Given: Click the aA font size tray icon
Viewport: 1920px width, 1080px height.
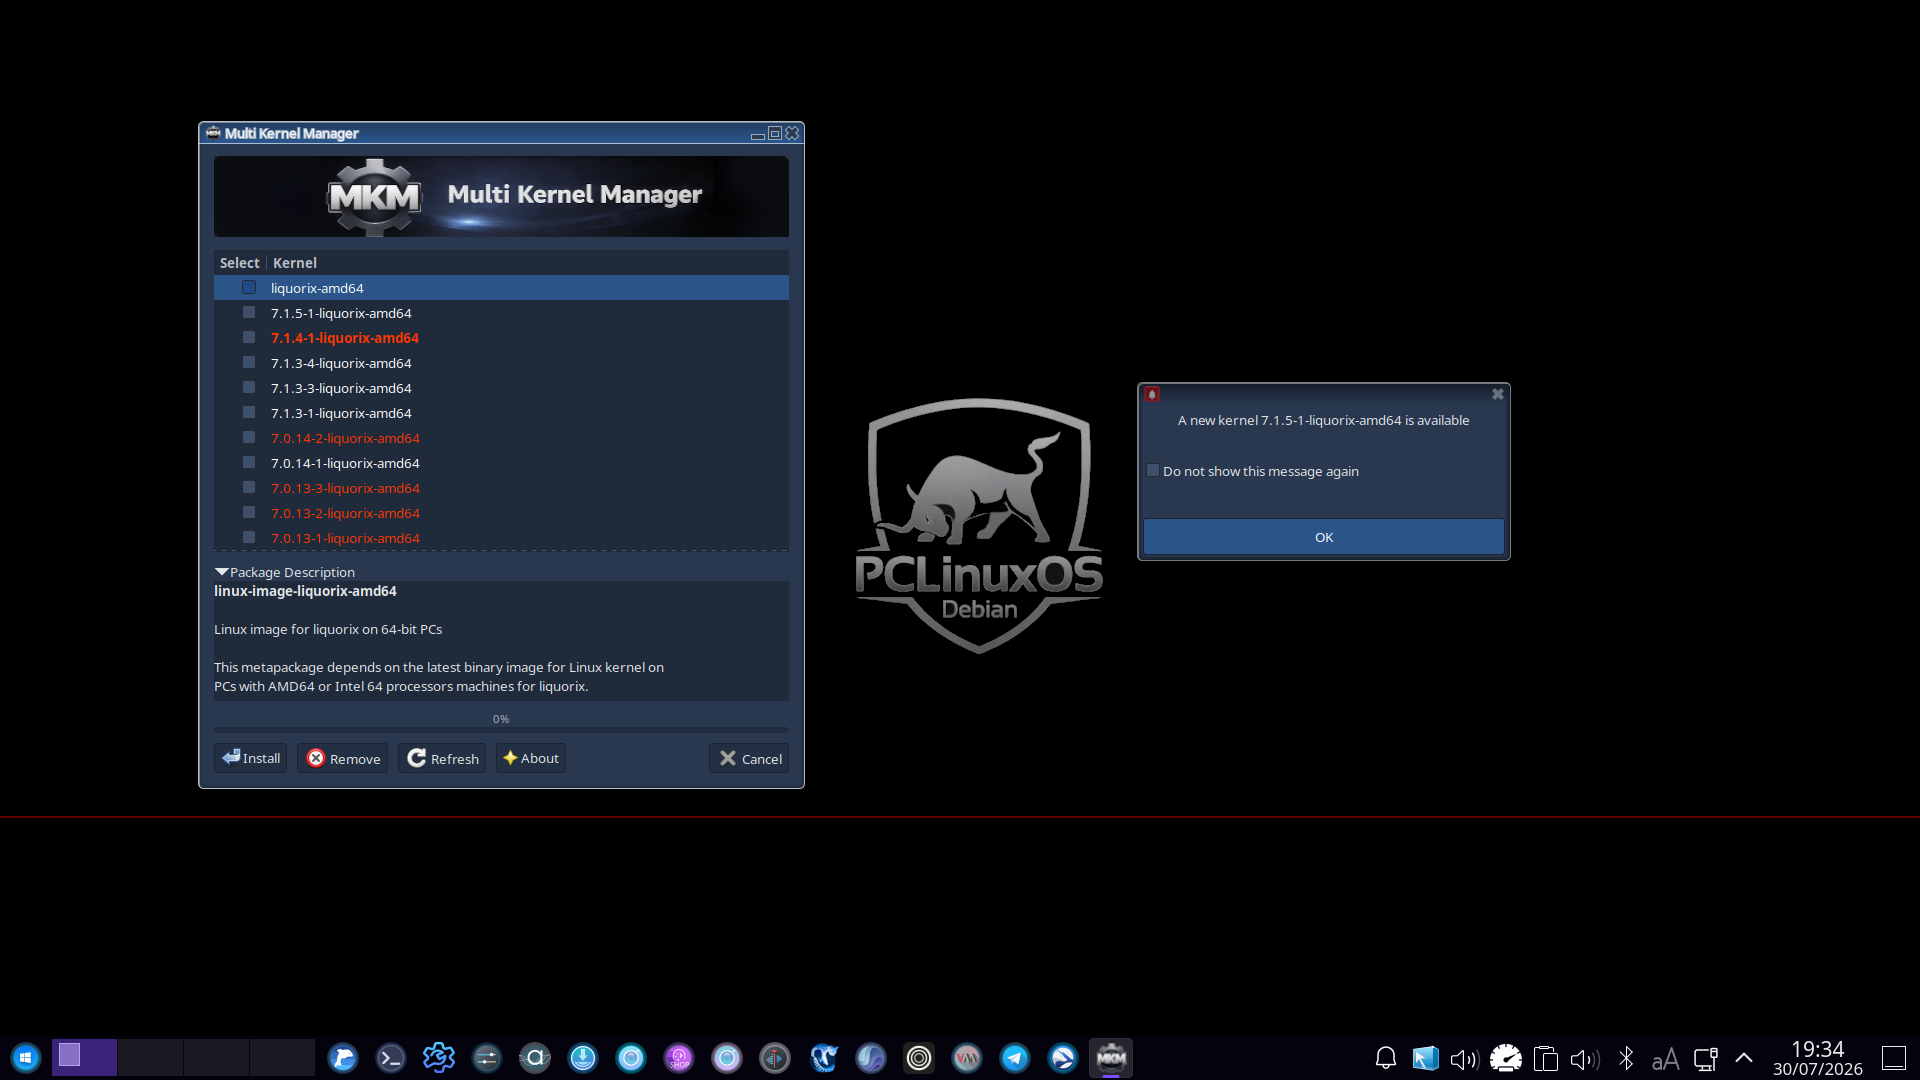Looking at the screenshot, I should [x=1665, y=1059].
